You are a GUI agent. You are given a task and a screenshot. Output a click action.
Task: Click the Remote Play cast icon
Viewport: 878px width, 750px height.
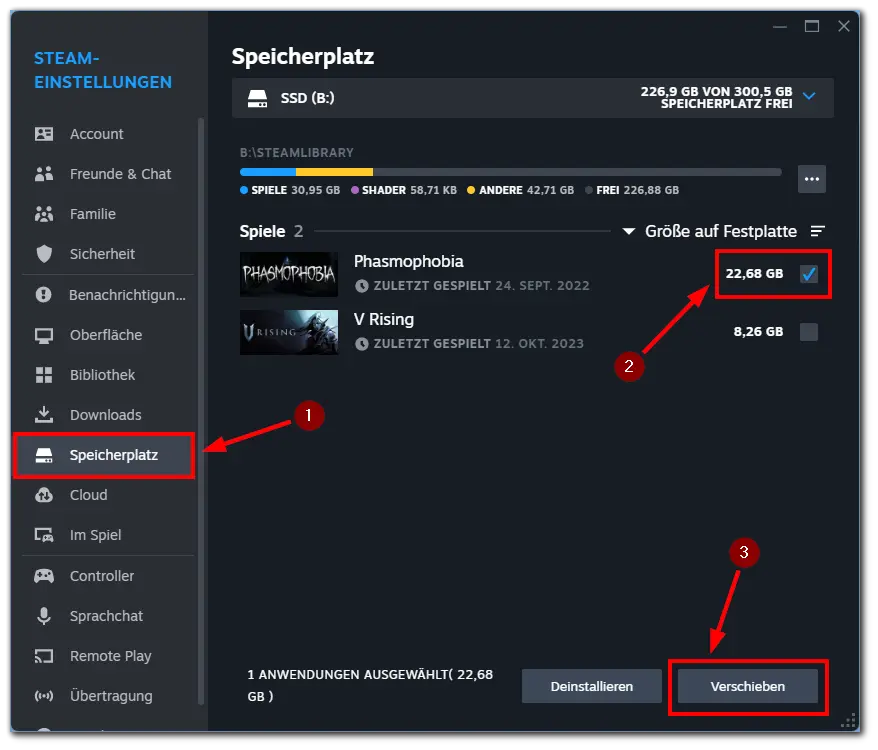coord(44,656)
